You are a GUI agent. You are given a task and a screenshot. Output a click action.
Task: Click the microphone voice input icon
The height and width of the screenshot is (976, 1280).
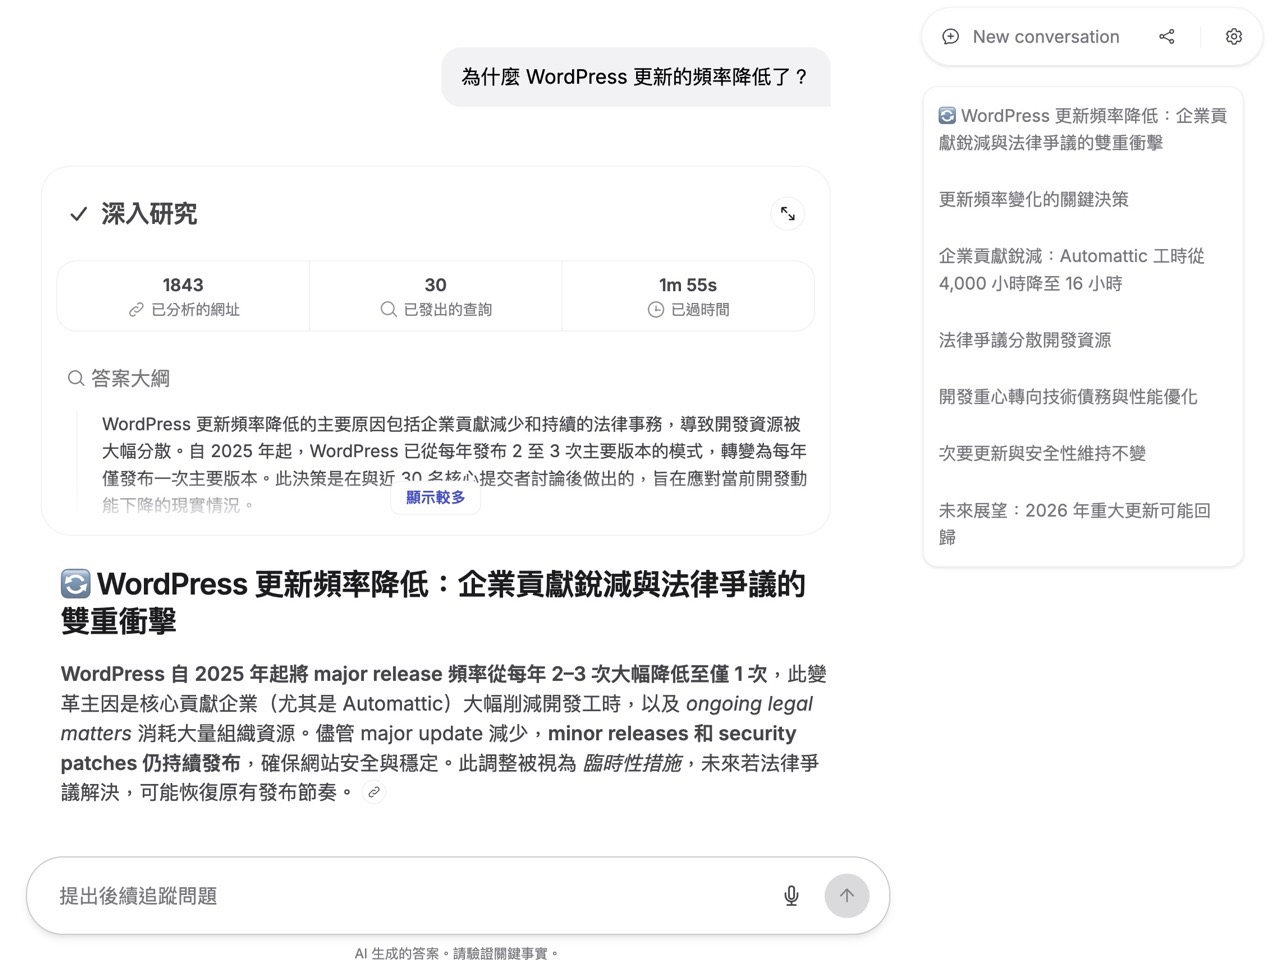click(791, 896)
